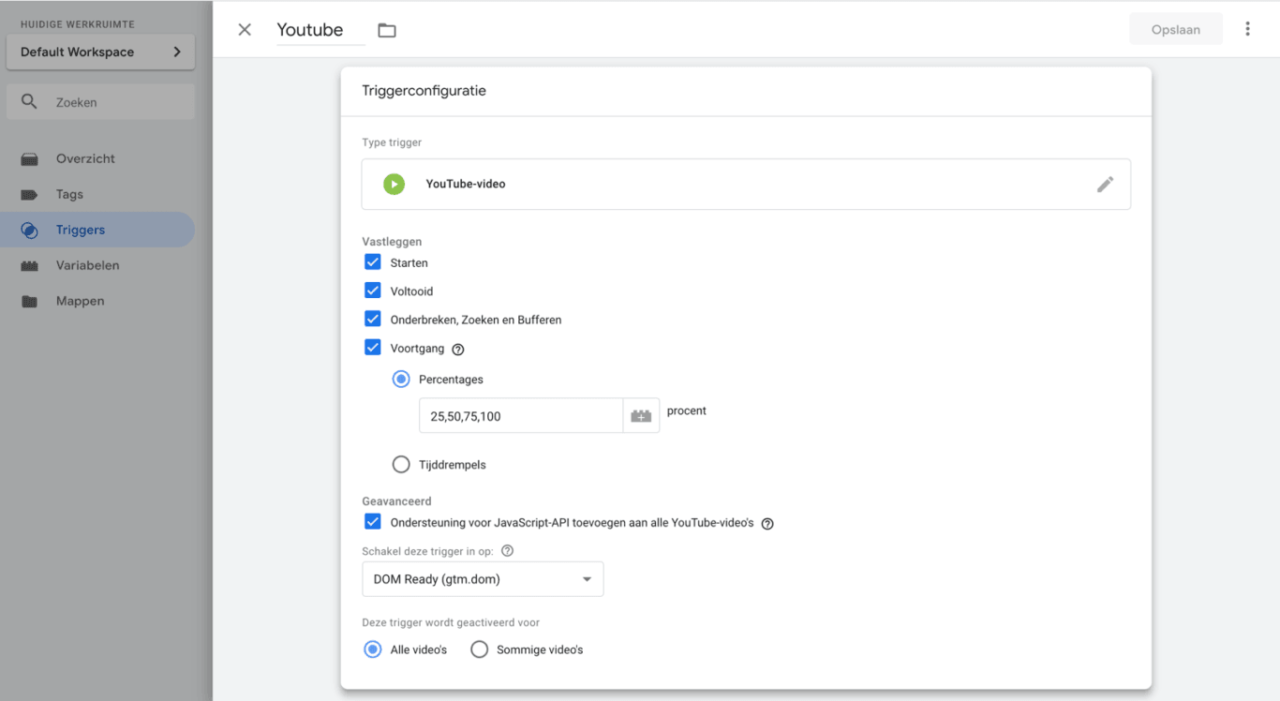Open help for the JavaScript-API option
This screenshot has height=701, width=1280.
(766, 523)
